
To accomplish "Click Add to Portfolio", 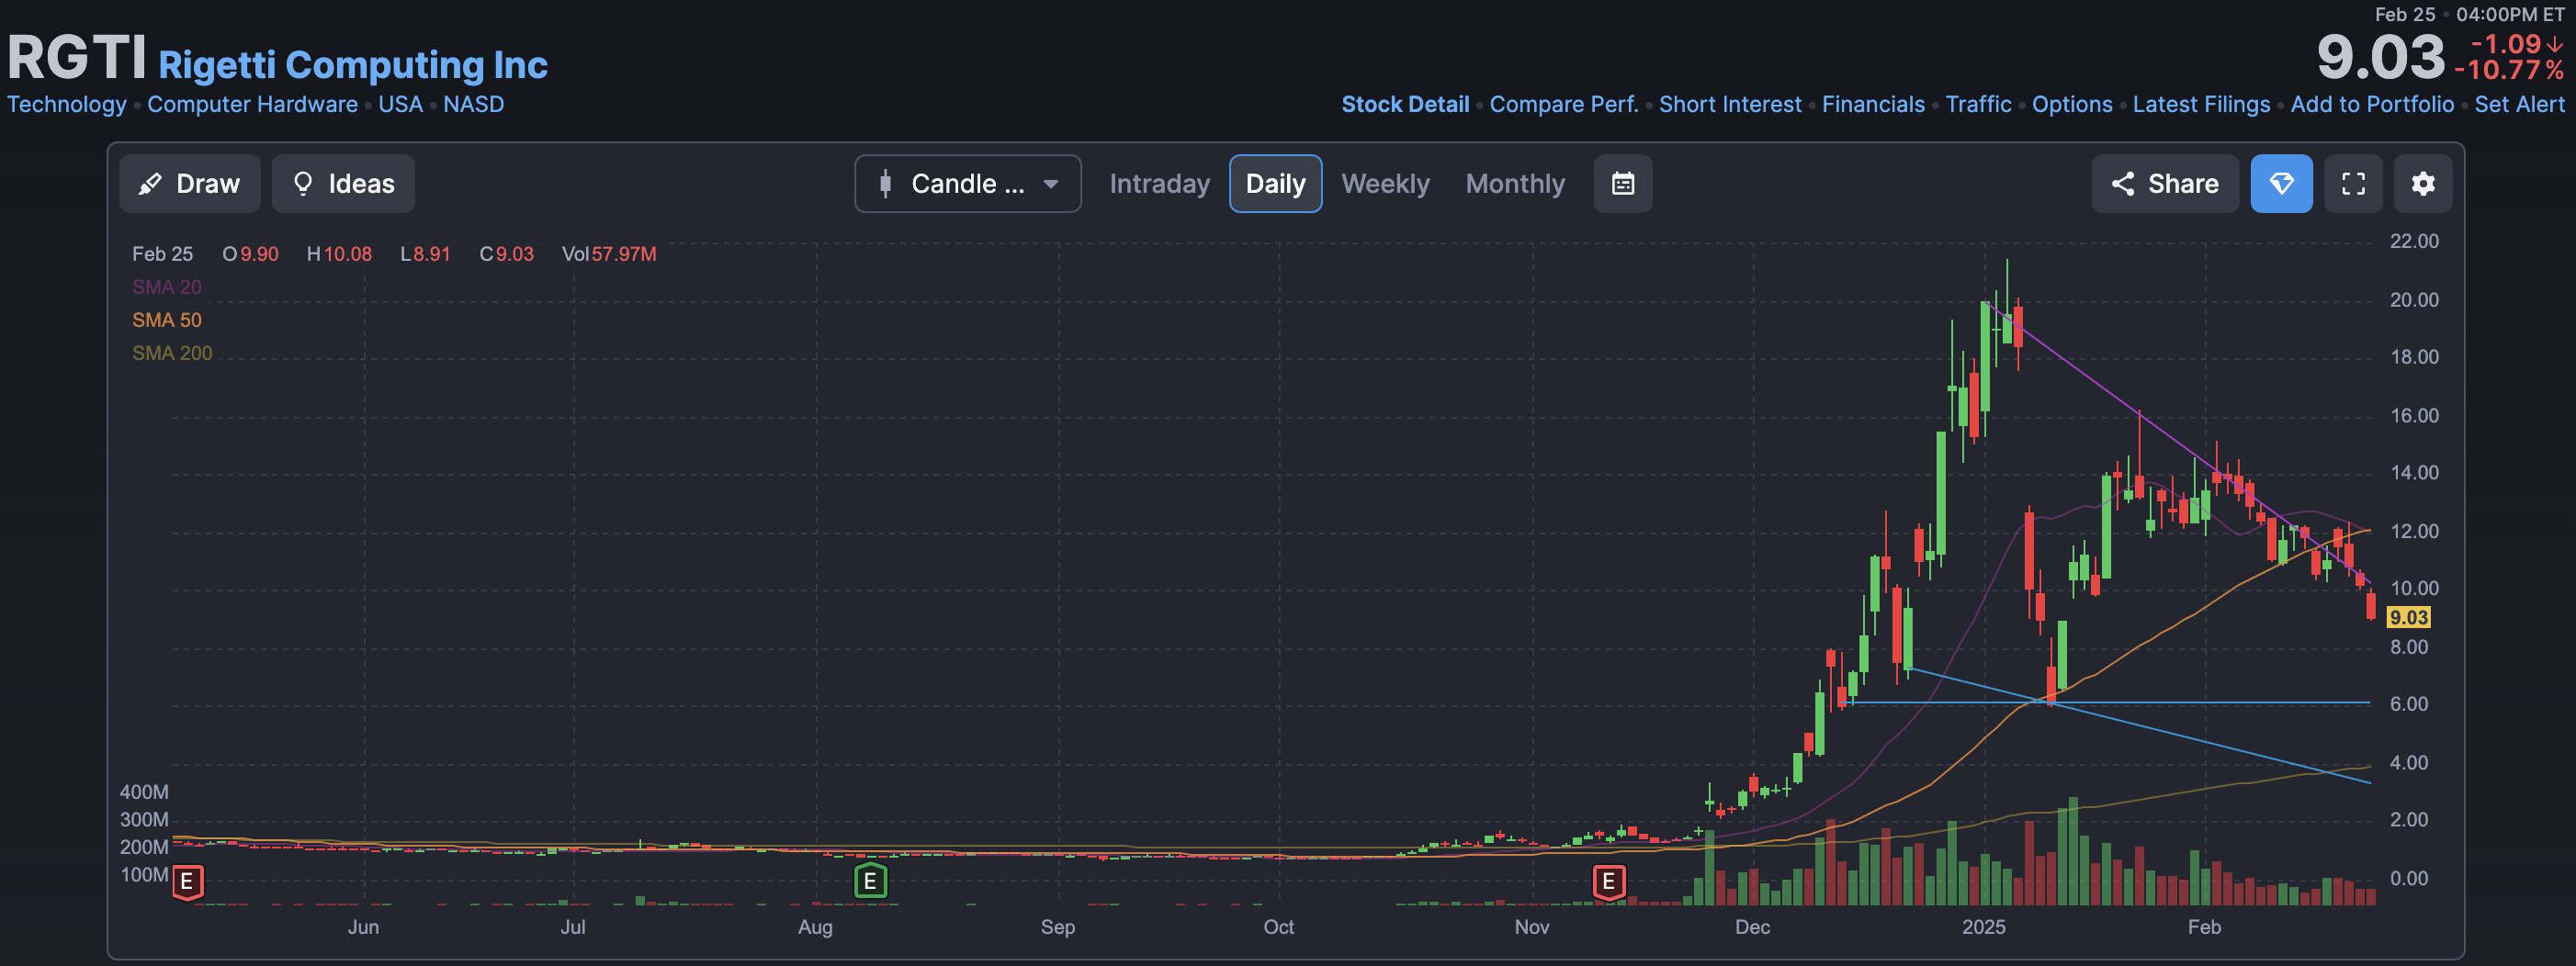I will 2372,104.
